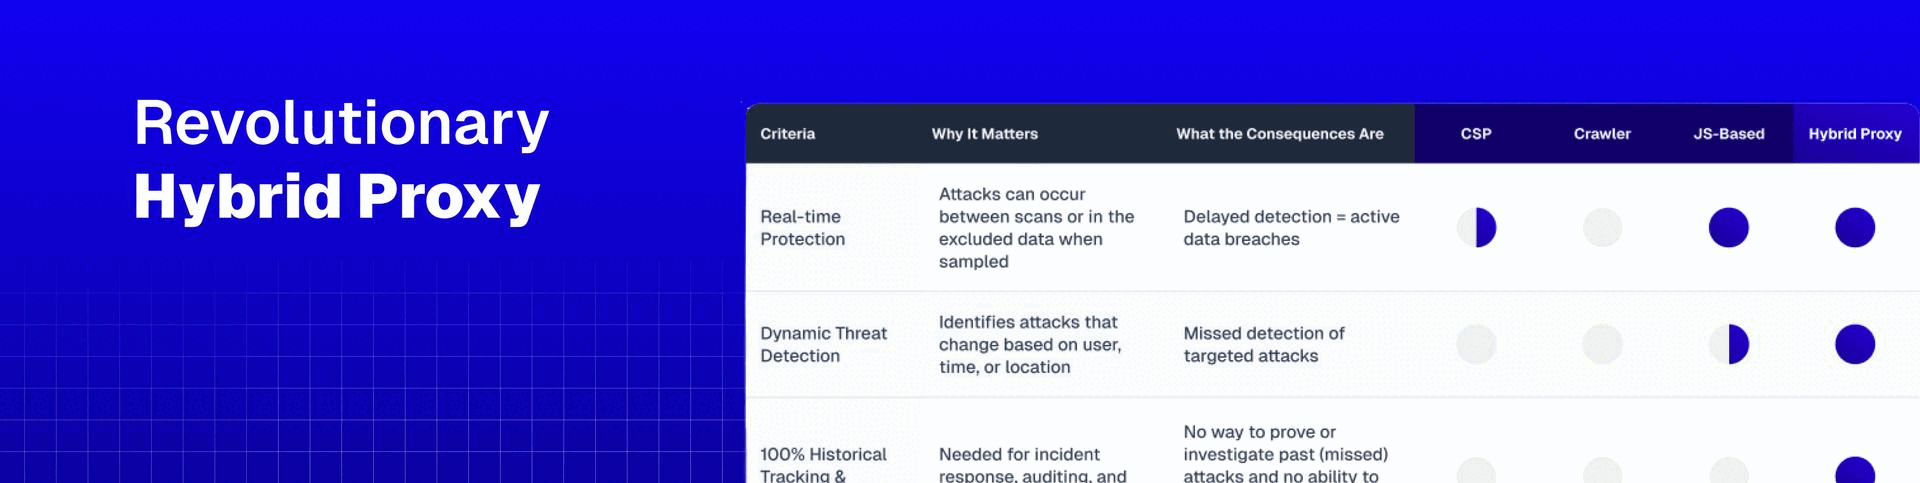Click the Dynamic Threat Detection criteria label

pos(823,344)
